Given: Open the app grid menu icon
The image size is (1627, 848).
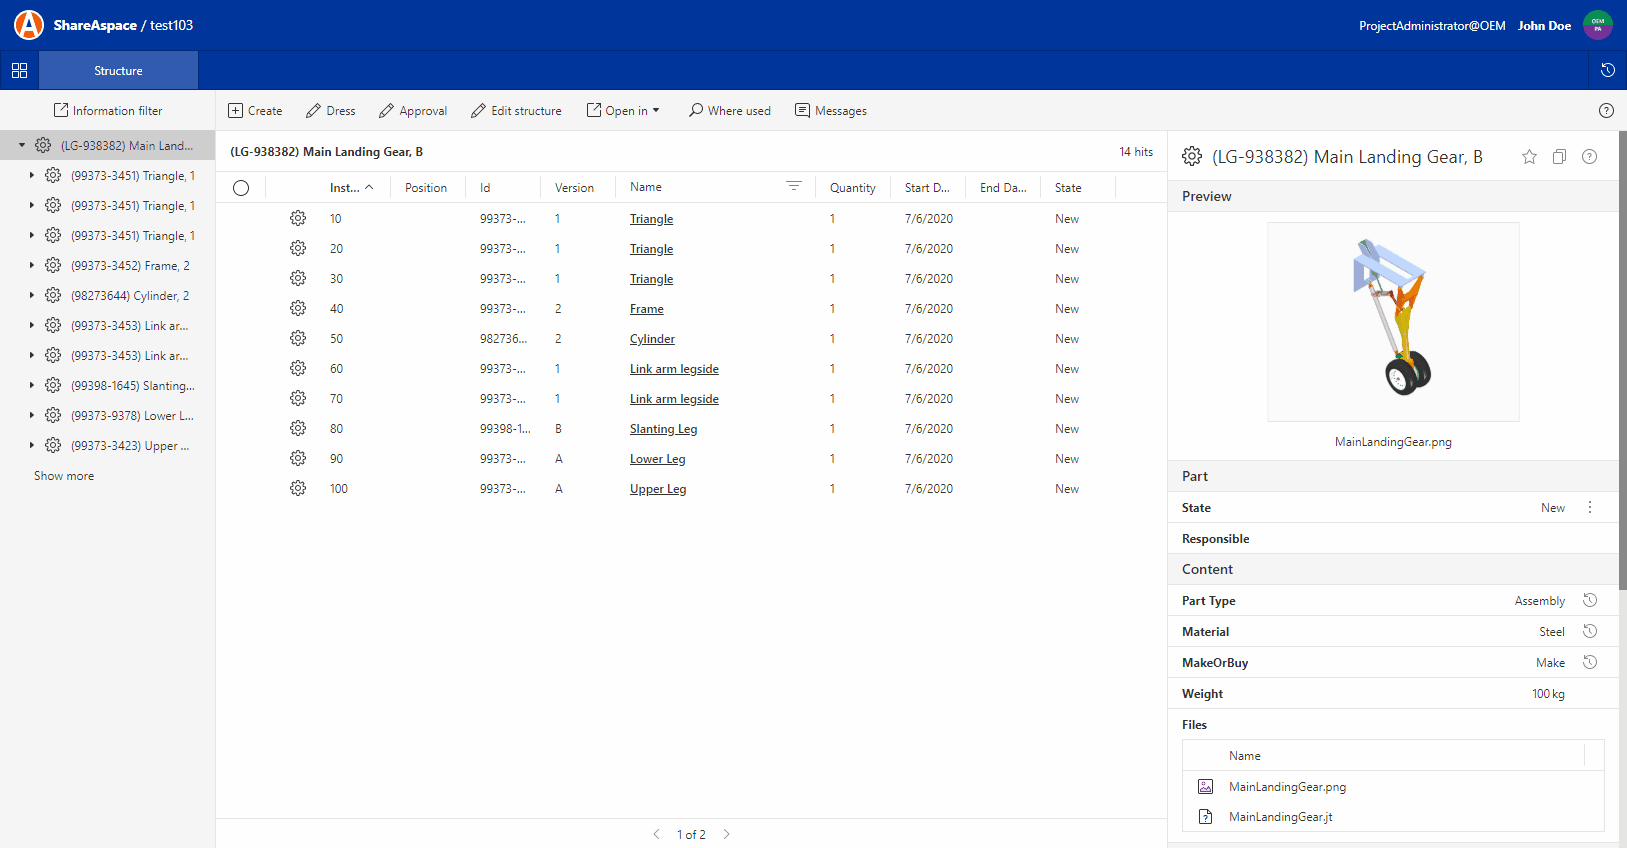Looking at the screenshot, I should [19, 71].
